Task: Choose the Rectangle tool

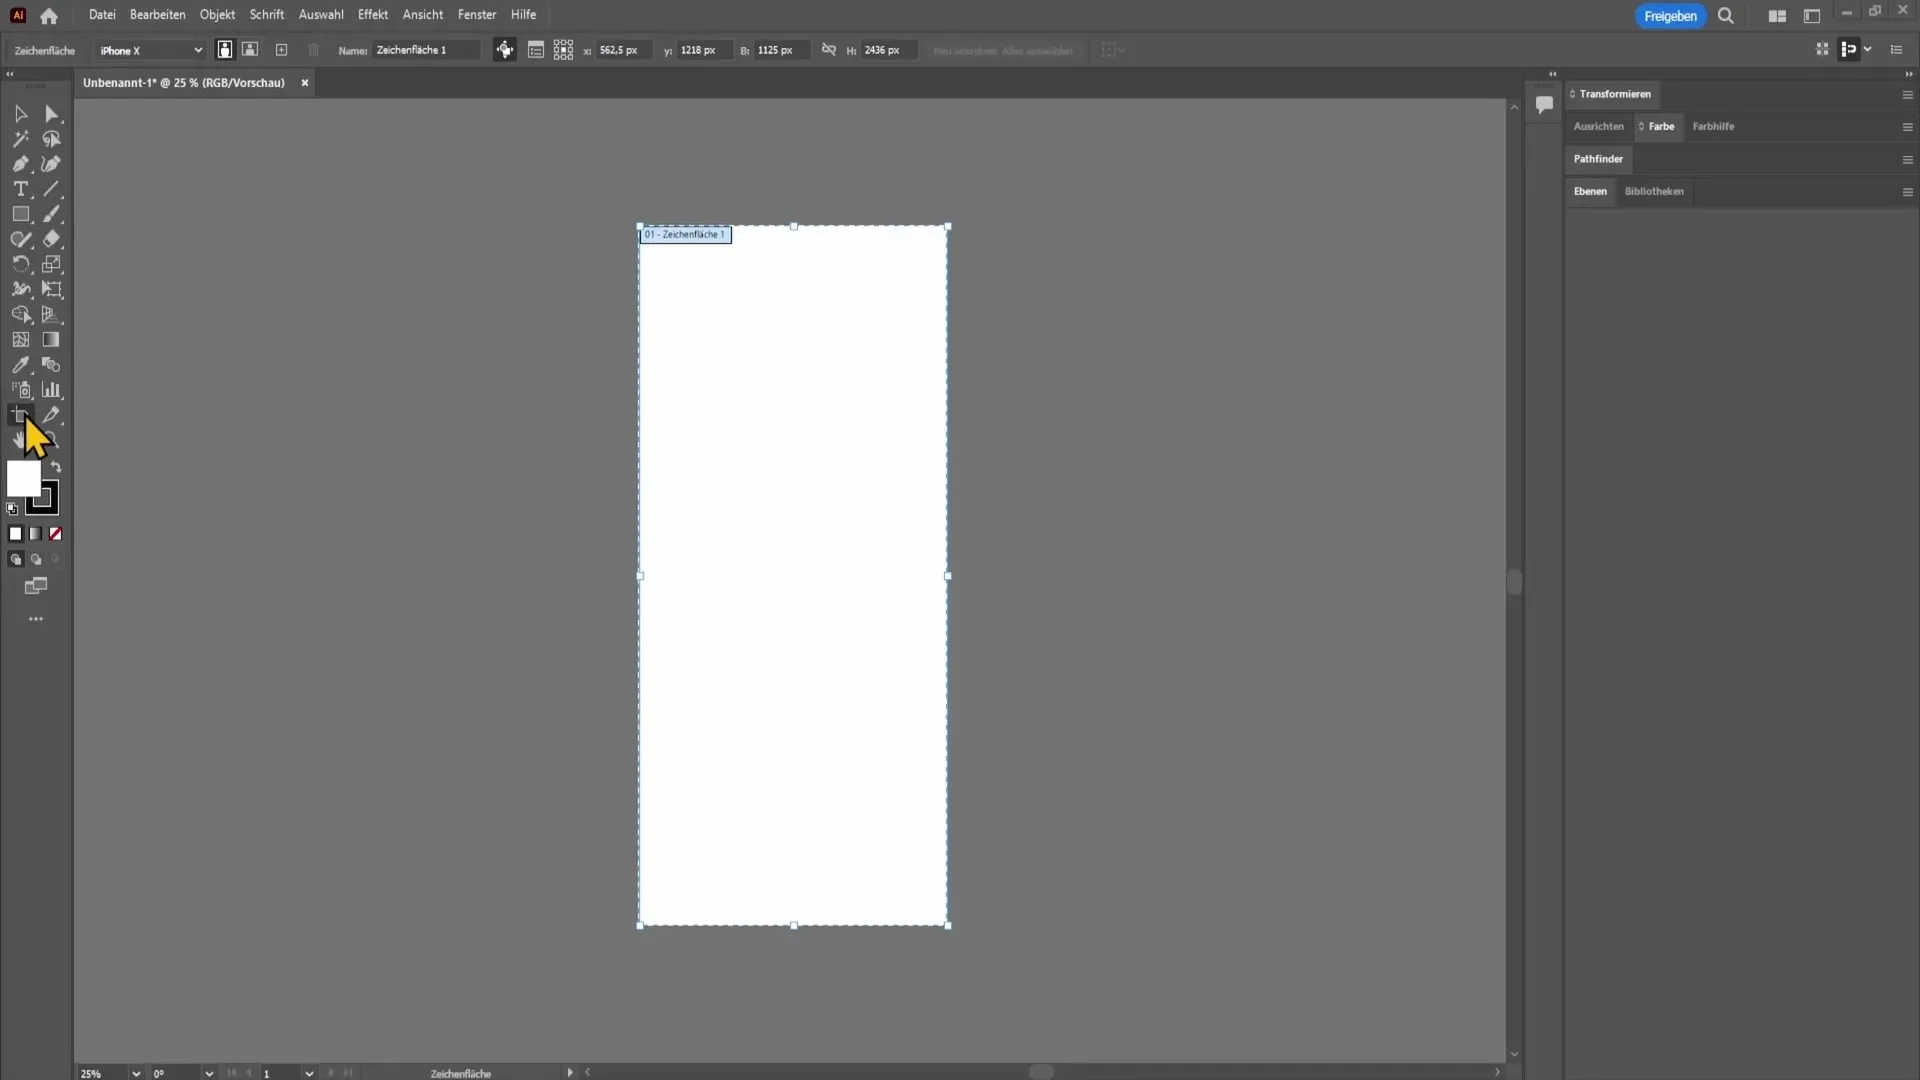Action: pyautogui.click(x=20, y=214)
